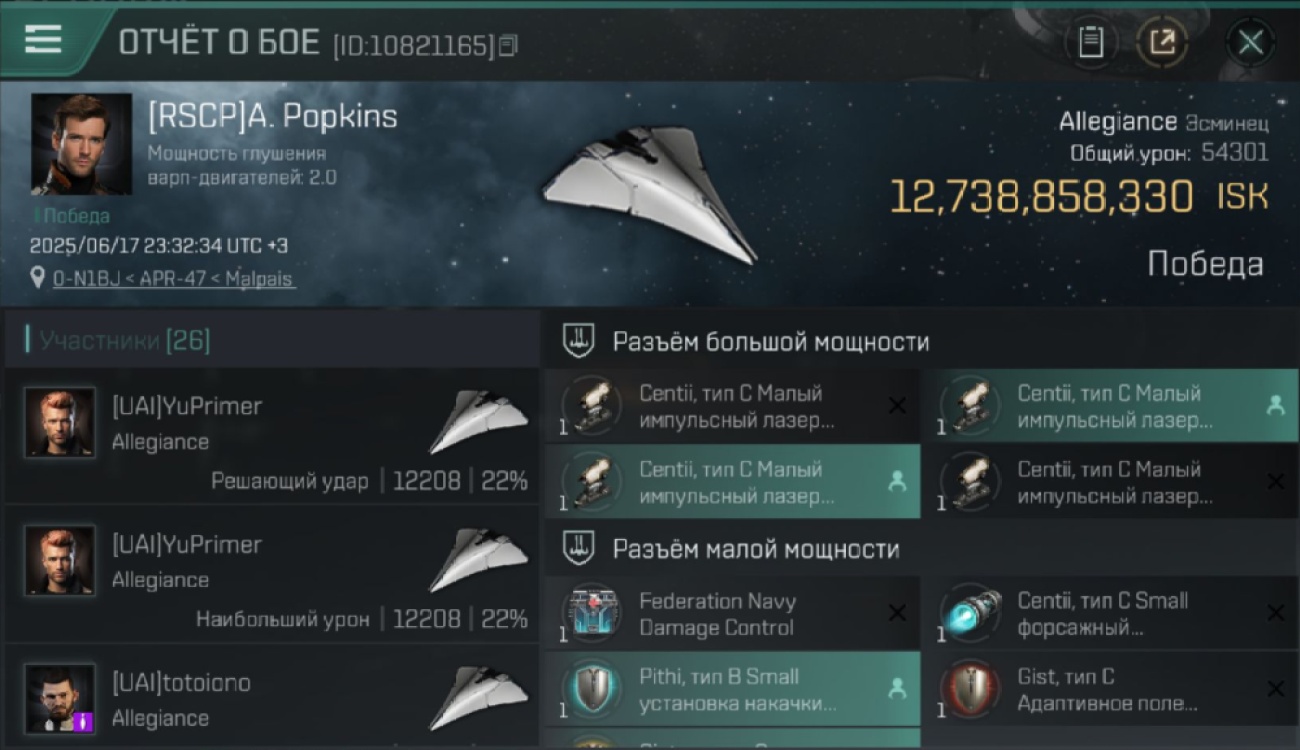Click the X marker on Federation Navy Damage Control
The width and height of the screenshot is (1300, 750).
pyautogui.click(x=897, y=613)
